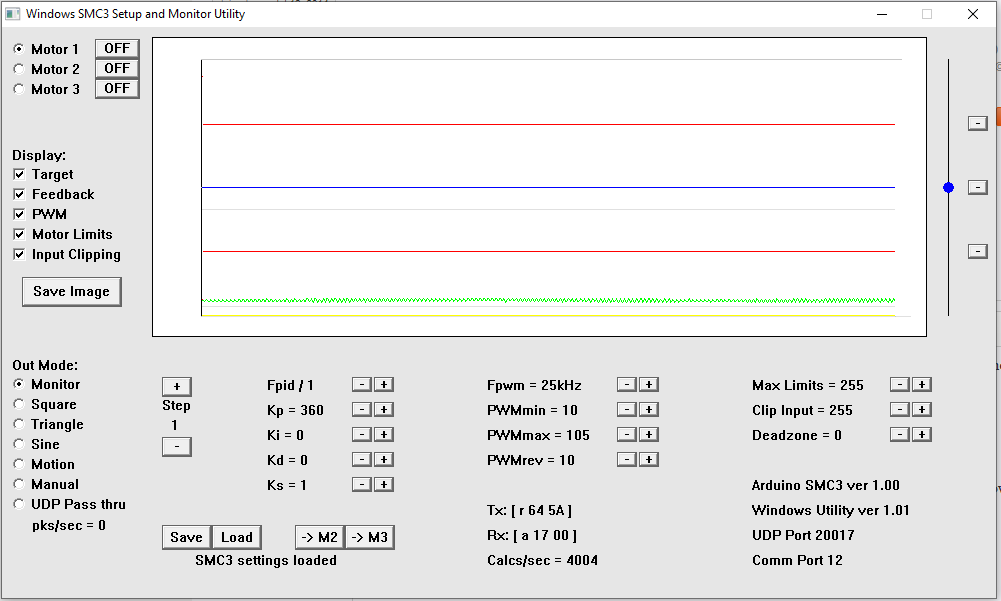Increment the Step value
Screen dimensions: 1001x601
point(176,385)
